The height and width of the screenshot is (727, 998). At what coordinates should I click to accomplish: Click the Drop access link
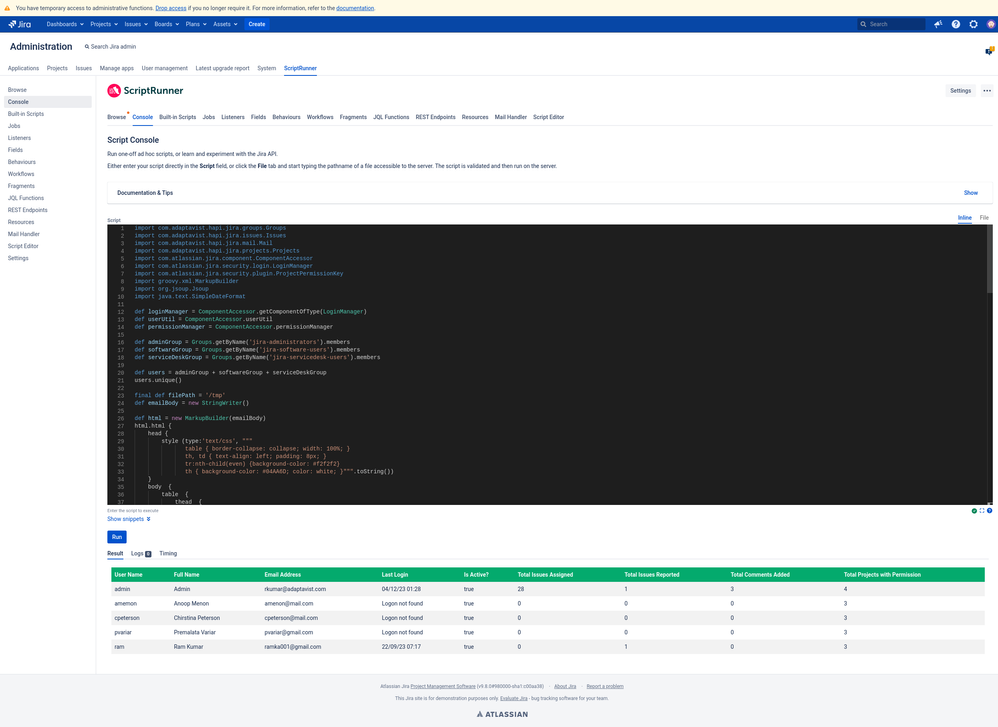click(x=171, y=8)
